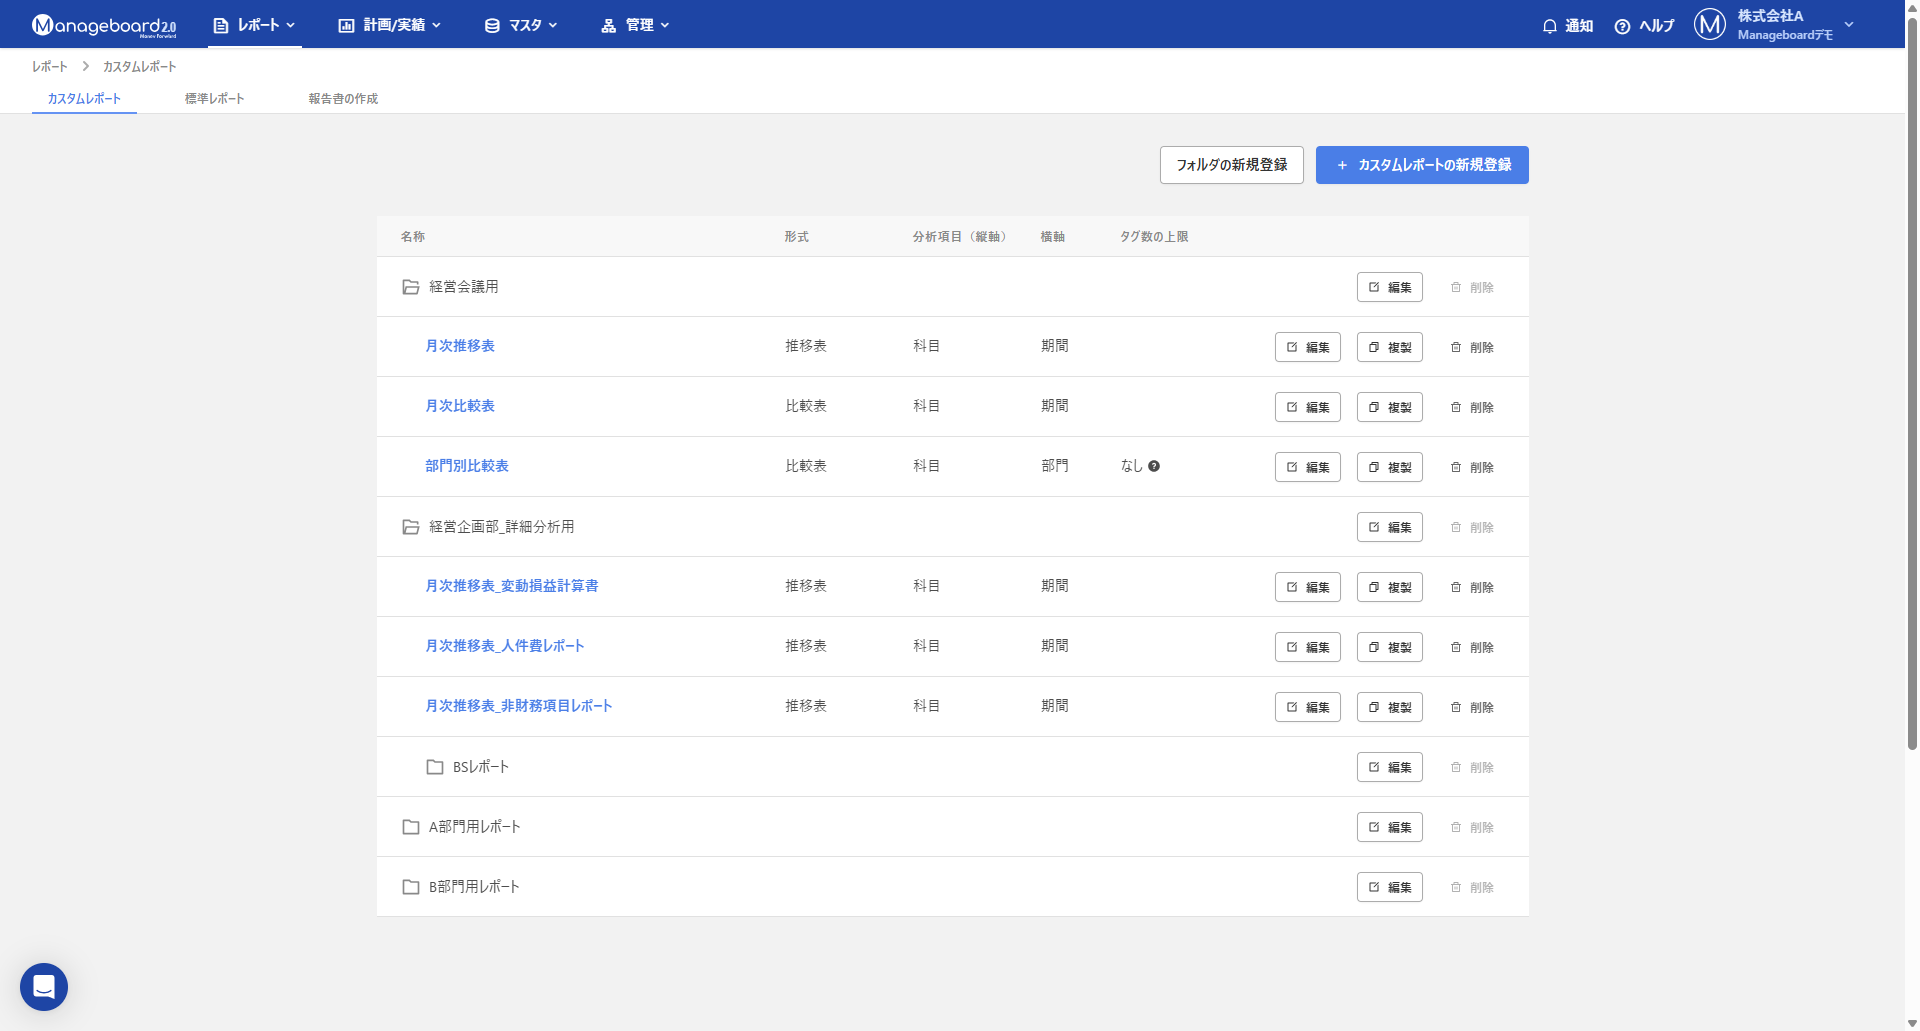Open the 計画/実績 dropdown menu
Viewport: 1920px width, 1031px height.
(389, 25)
